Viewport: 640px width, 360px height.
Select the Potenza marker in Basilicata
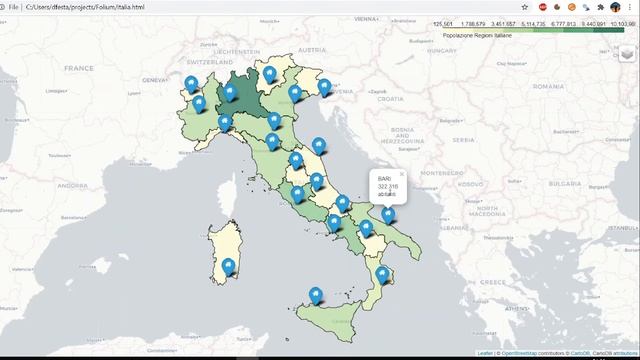coord(366,228)
